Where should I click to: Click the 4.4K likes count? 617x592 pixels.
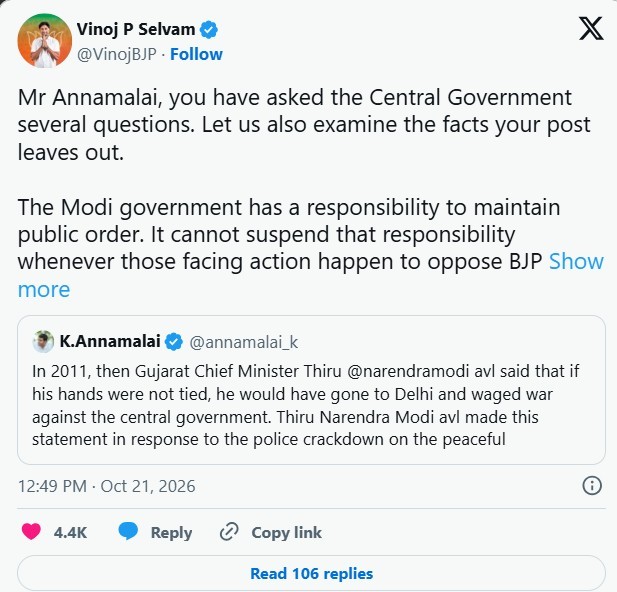pos(70,533)
